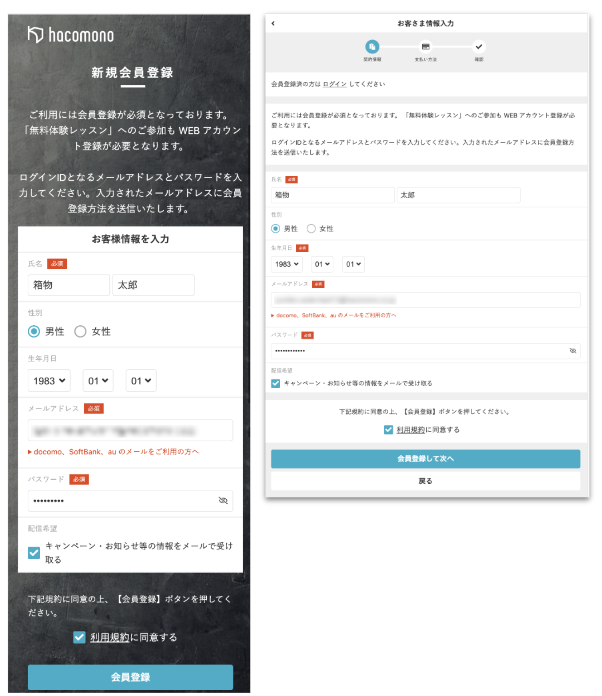Screen dimensions: 602x696
Task: Toggle 利用規約に同意する checkbox in white form
Action: tap(389, 429)
